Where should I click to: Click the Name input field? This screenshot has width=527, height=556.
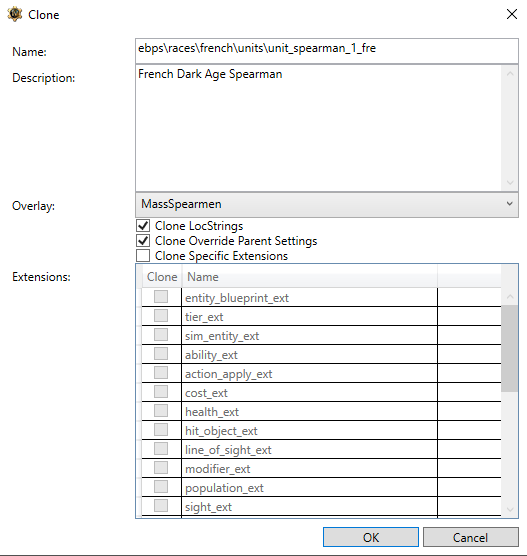[x=327, y=51]
